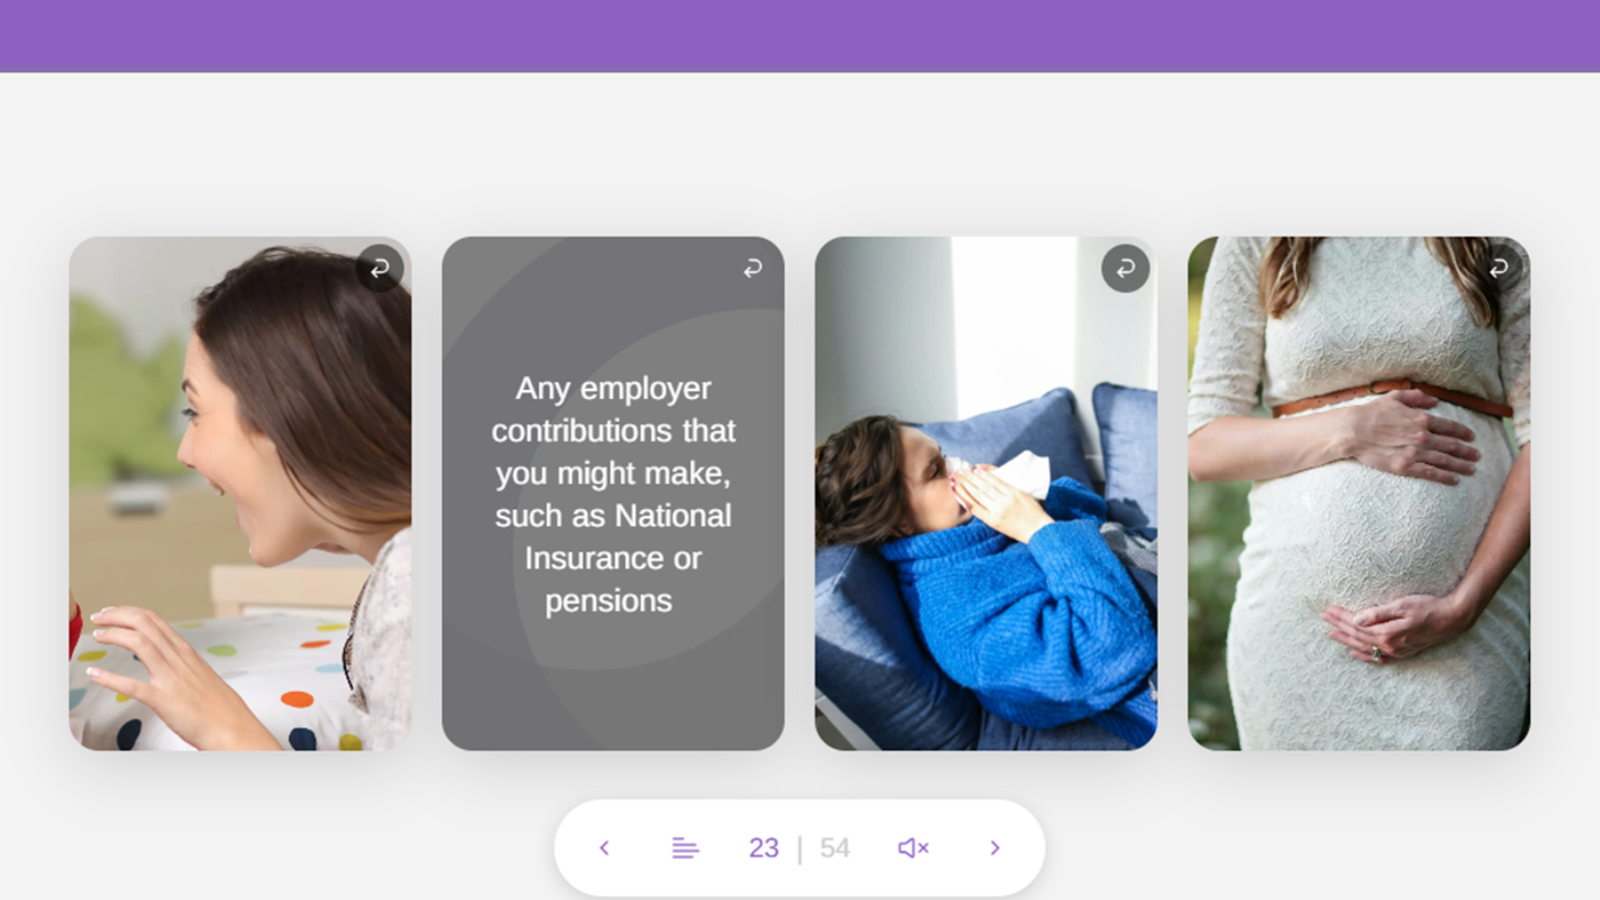The width and height of the screenshot is (1600, 900).
Task: Select the woman blowing nose photo card
Action: click(986, 493)
